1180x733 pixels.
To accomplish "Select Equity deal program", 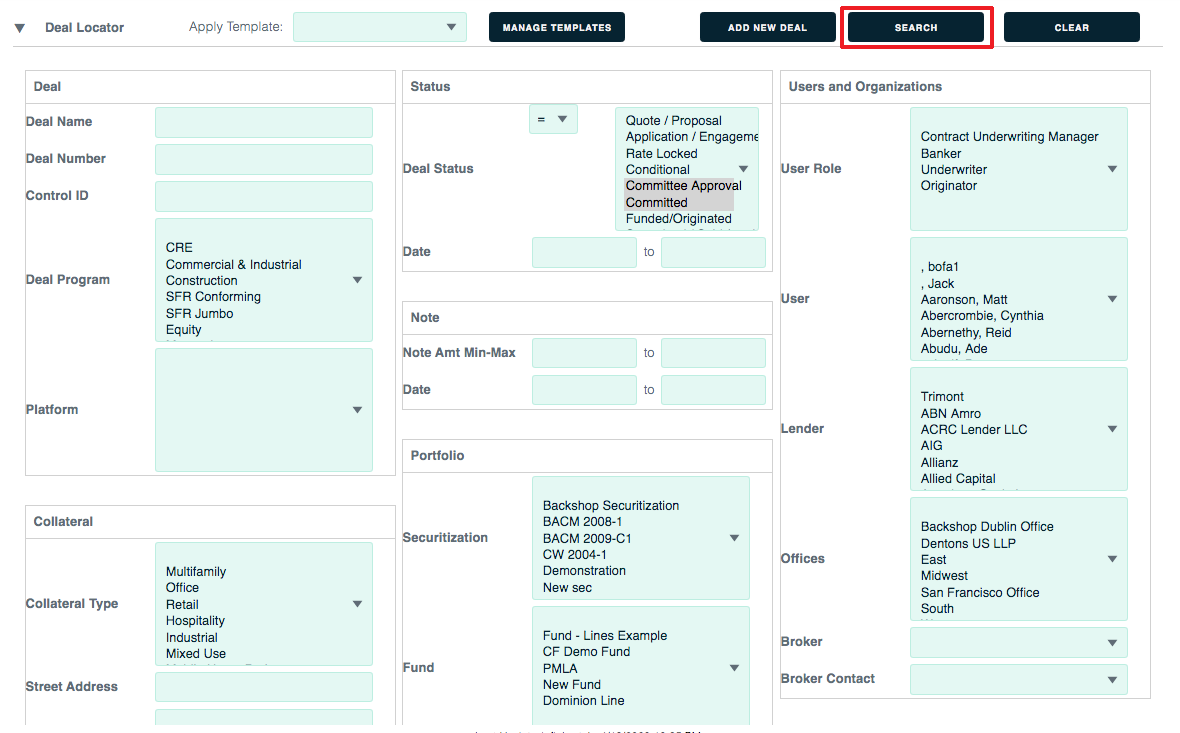I will click(184, 330).
